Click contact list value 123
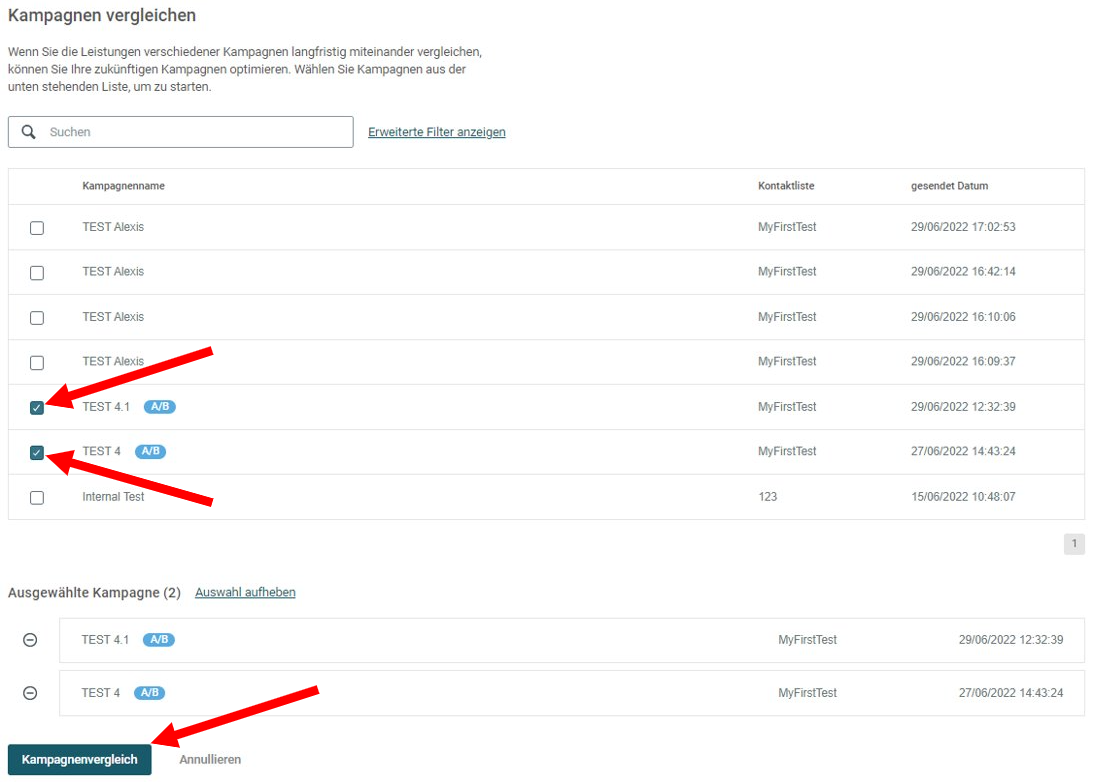Screen dimensions: 1095x782 (767, 496)
